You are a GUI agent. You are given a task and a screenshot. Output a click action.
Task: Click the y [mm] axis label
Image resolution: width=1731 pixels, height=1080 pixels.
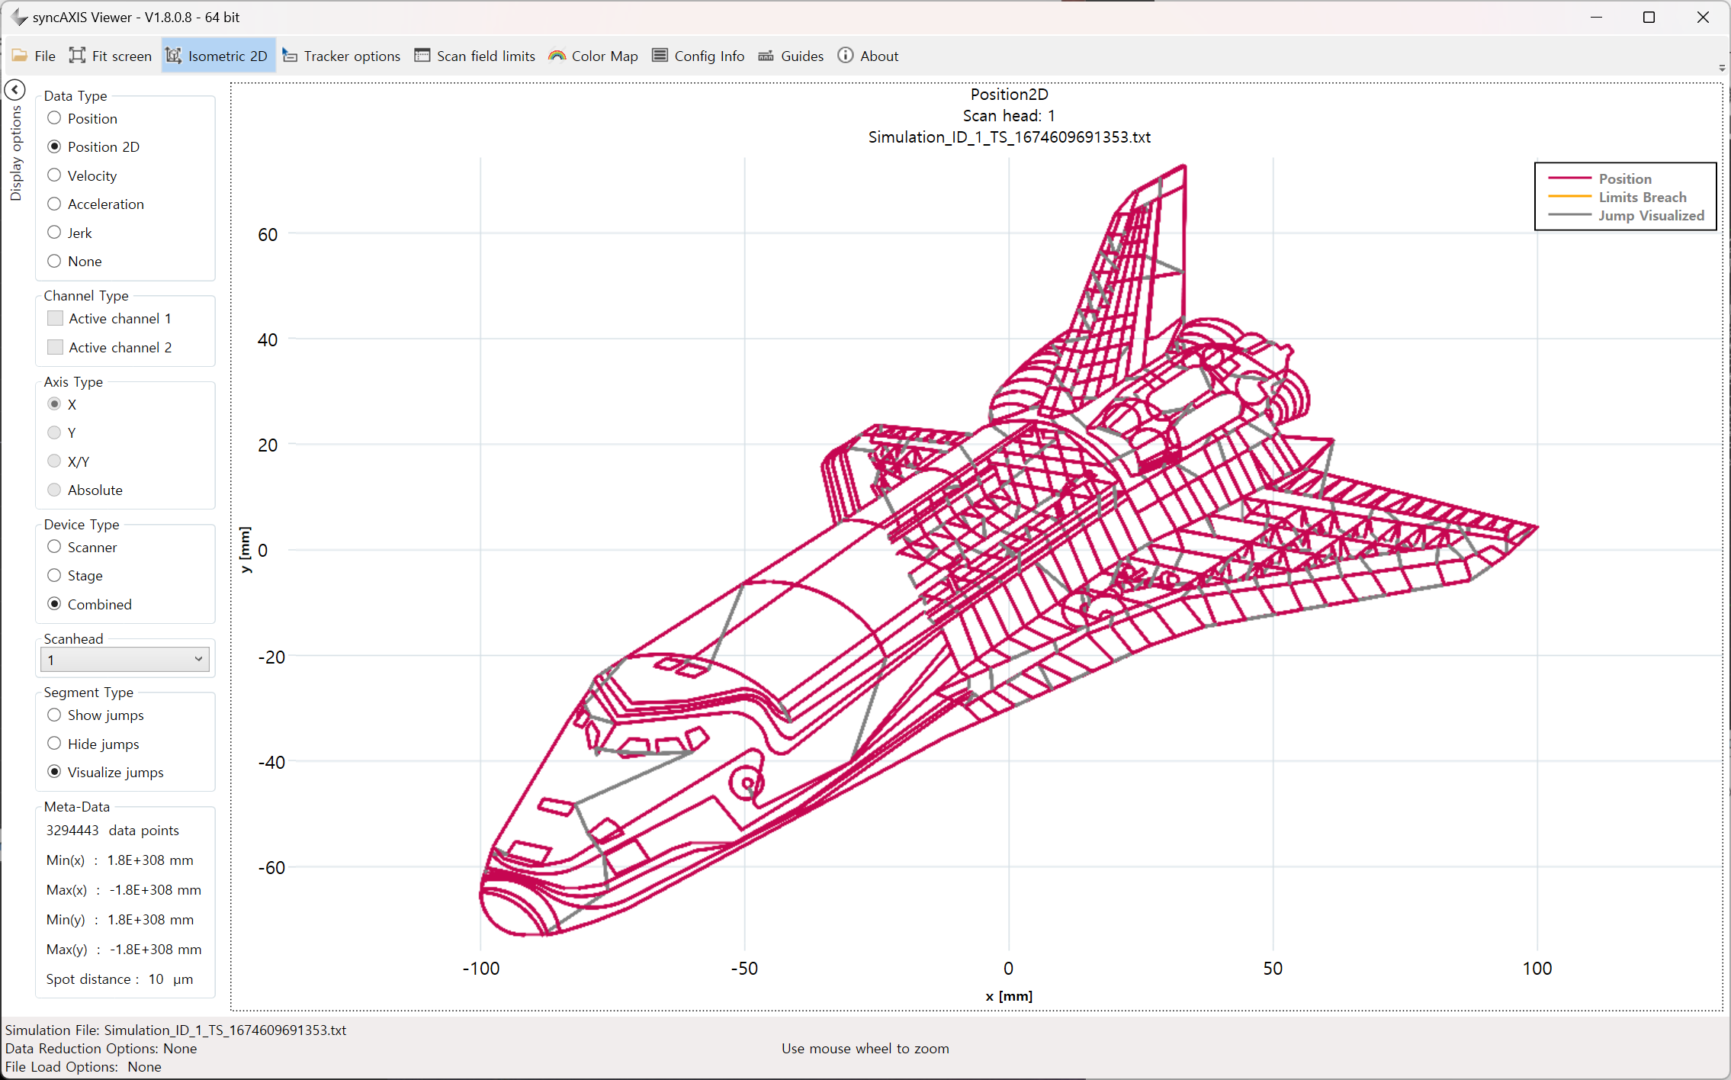tap(245, 549)
